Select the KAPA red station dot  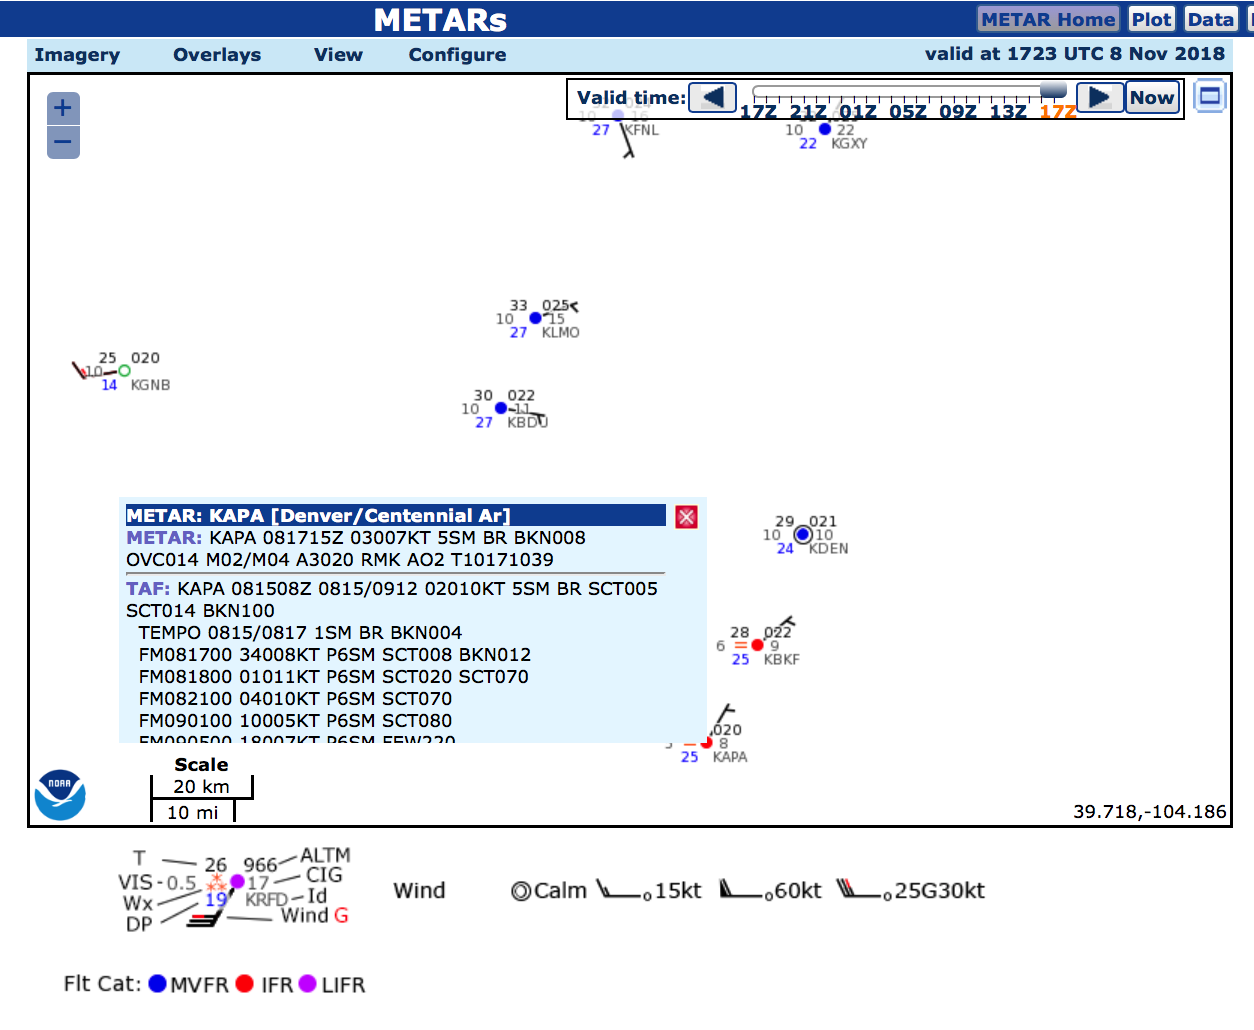[x=706, y=742]
